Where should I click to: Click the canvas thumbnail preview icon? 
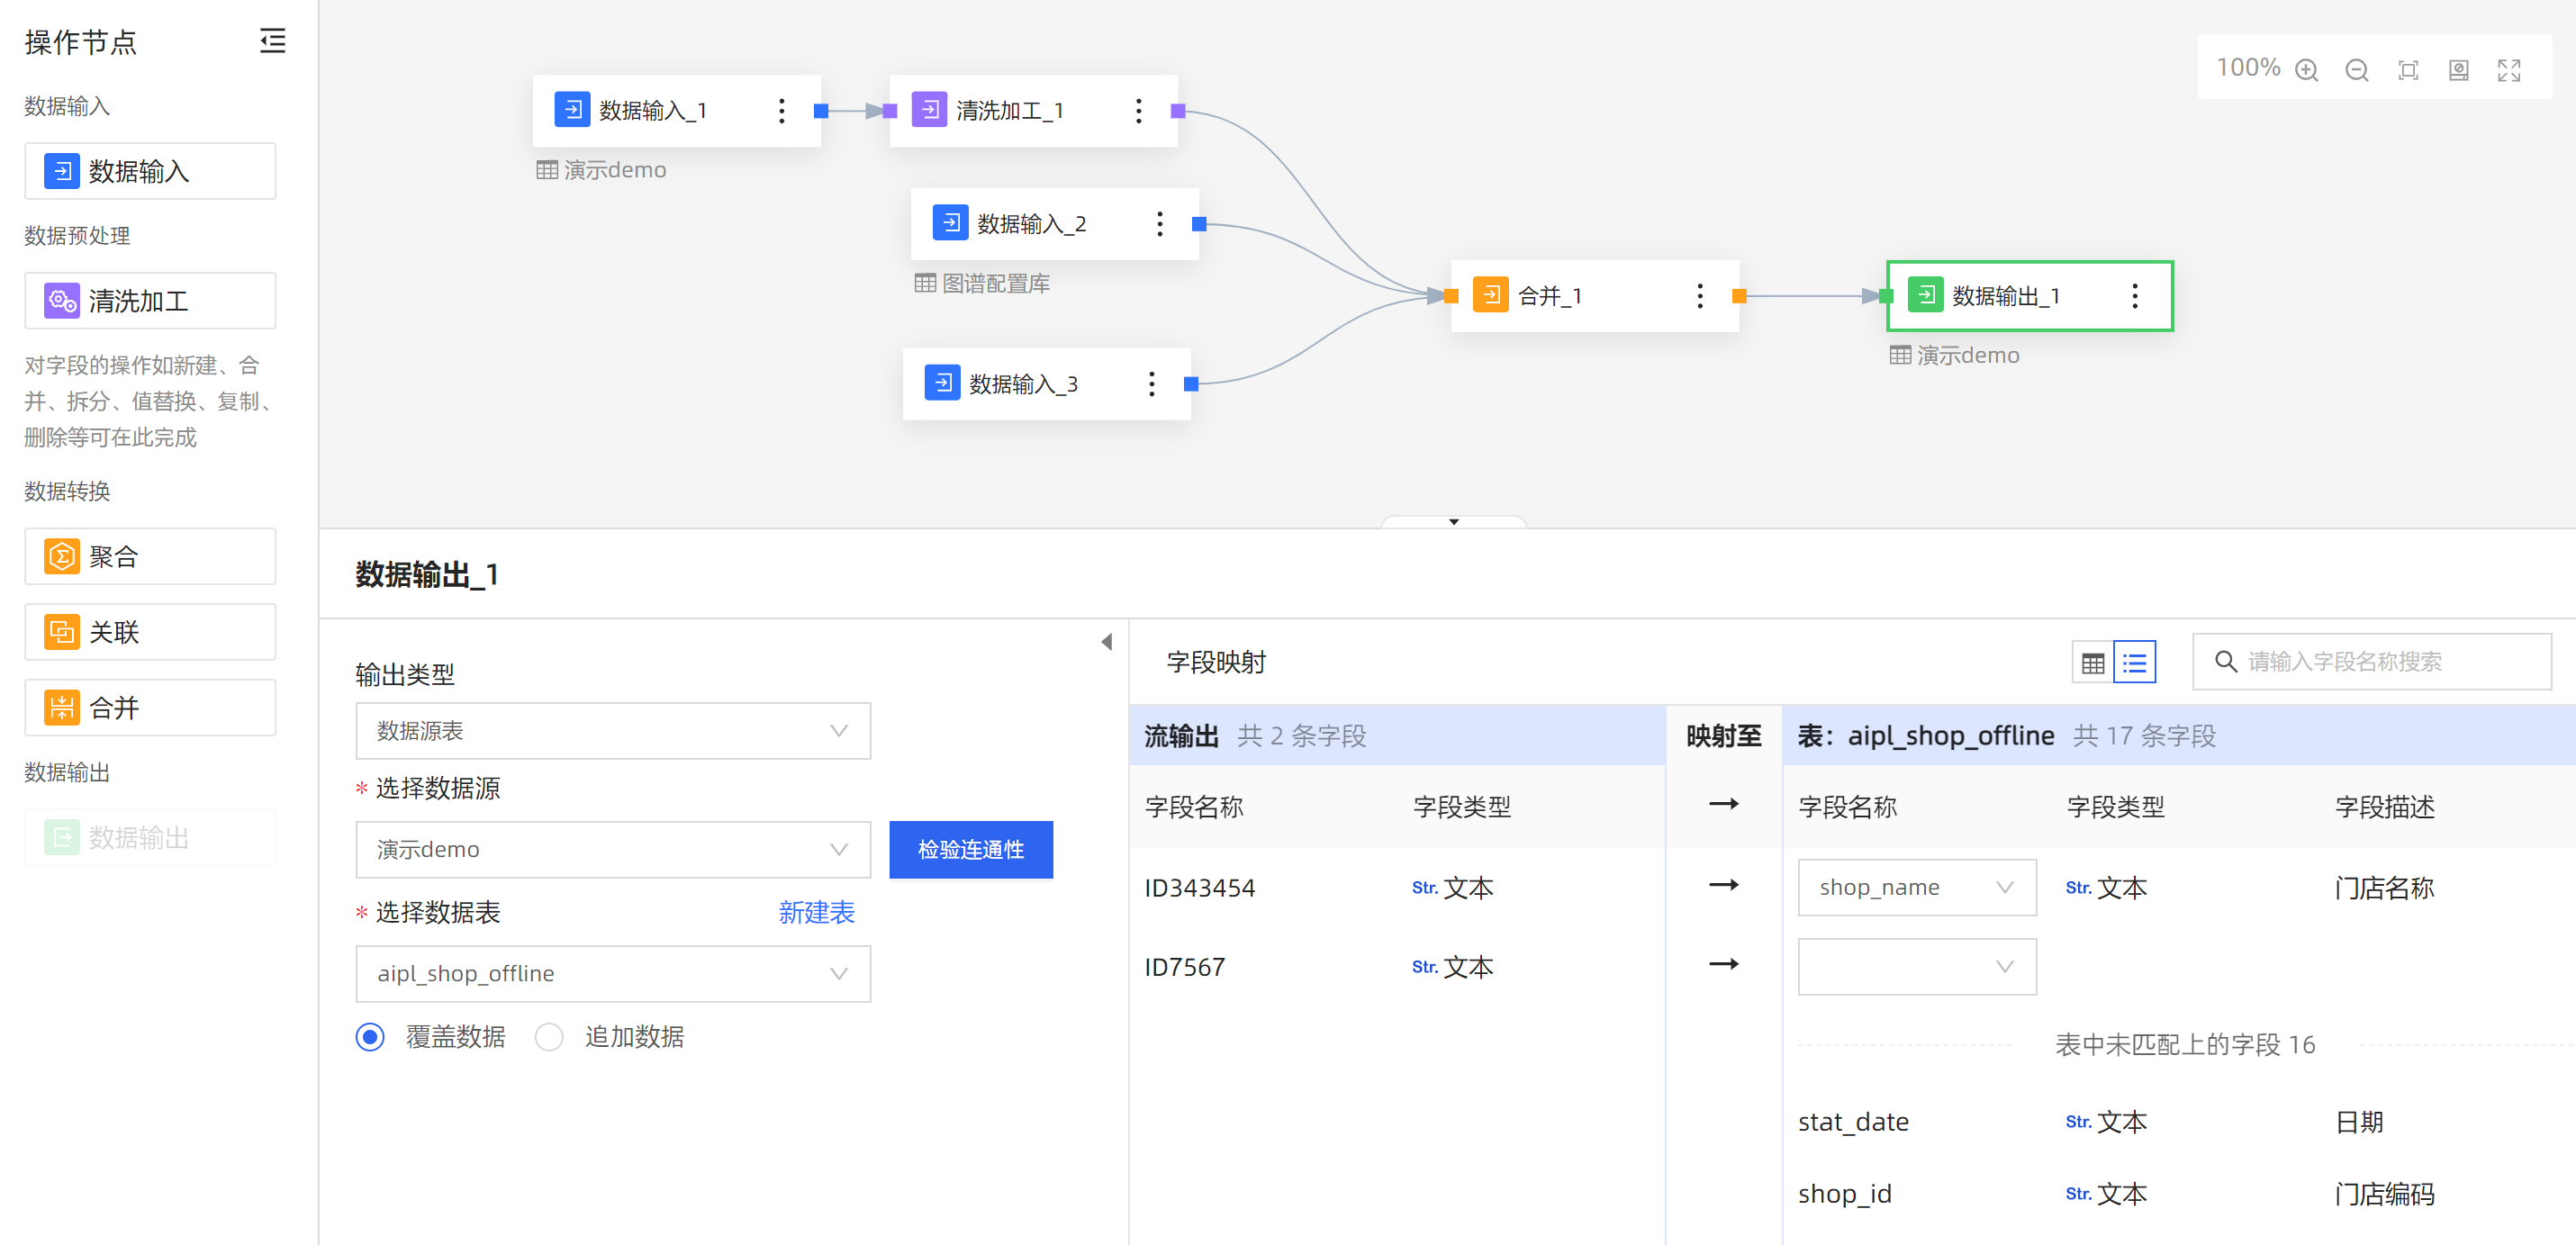tap(2459, 70)
